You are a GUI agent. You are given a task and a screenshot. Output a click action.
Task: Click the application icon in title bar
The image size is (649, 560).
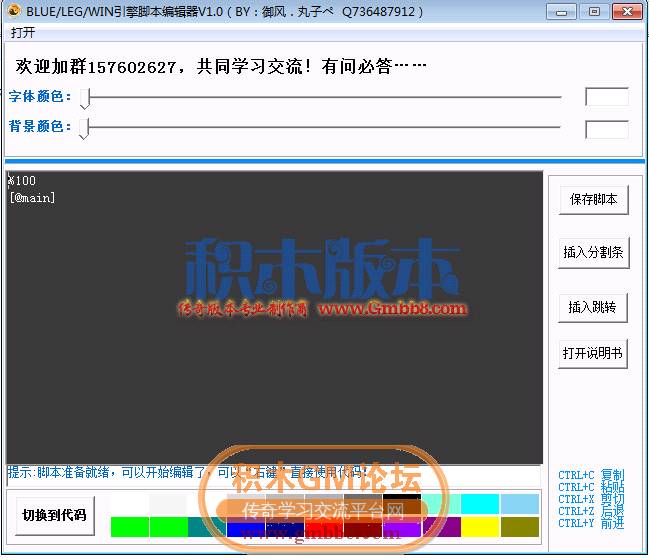click(14, 10)
